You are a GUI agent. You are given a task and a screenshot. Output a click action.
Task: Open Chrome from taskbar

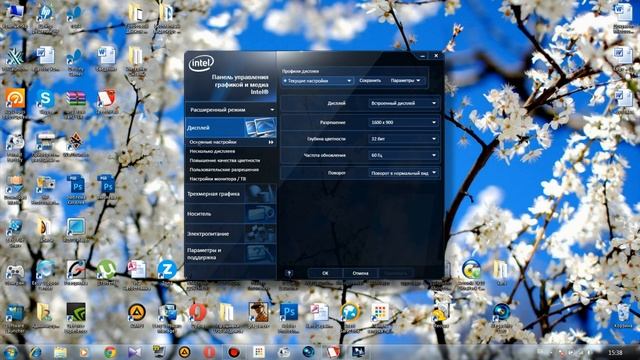(x=109, y=352)
